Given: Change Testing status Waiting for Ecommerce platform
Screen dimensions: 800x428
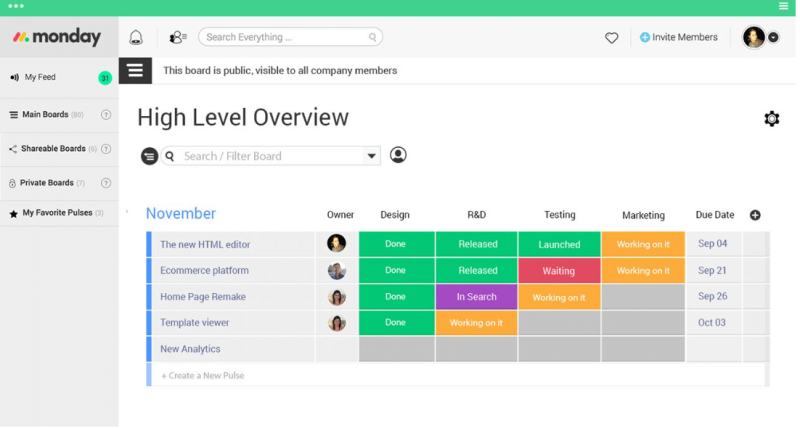Looking at the screenshot, I should coord(559,271).
